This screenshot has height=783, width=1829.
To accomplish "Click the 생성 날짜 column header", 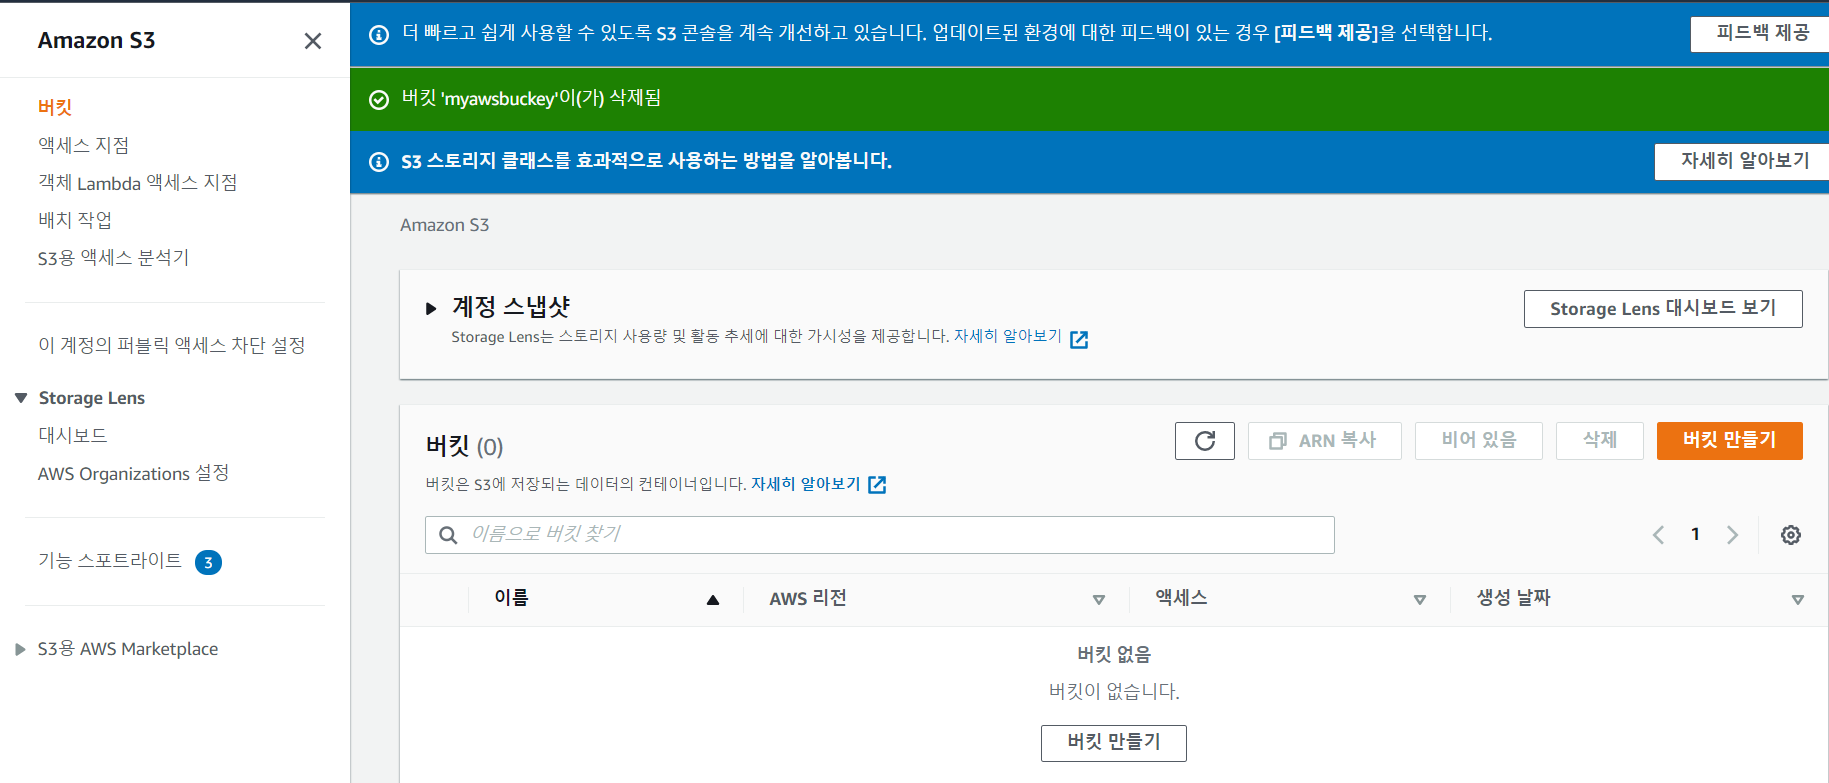I will (x=1514, y=598).
